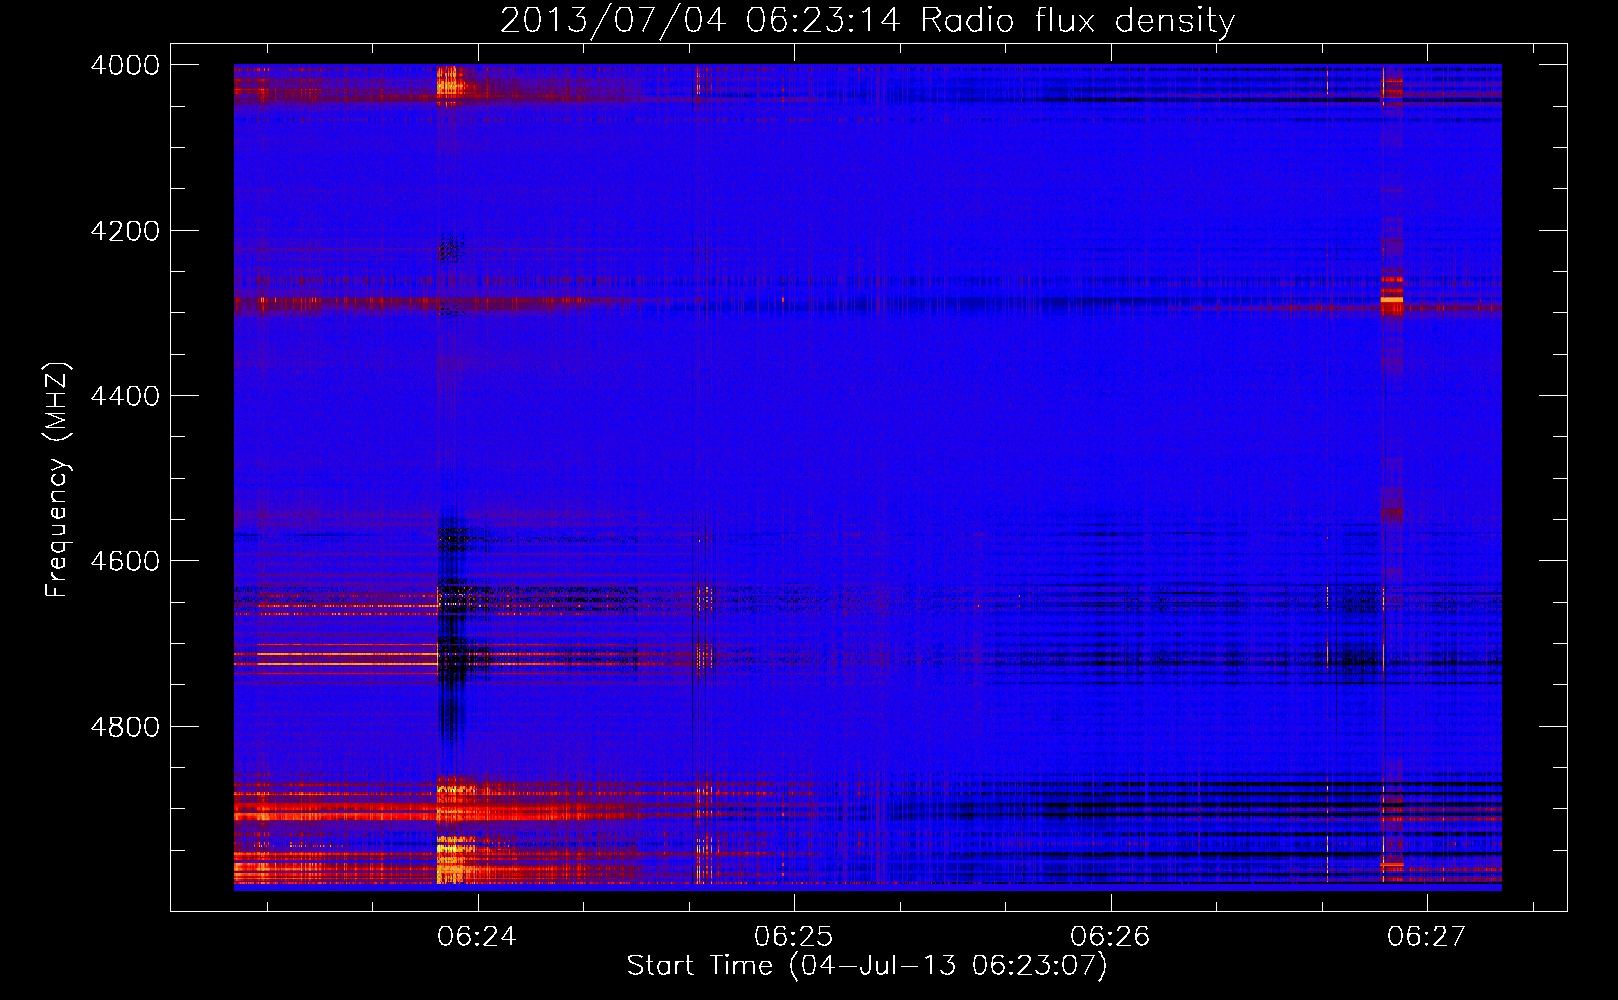Click the 4800 frequency axis label
This screenshot has width=1618, height=1000.
click(125, 727)
